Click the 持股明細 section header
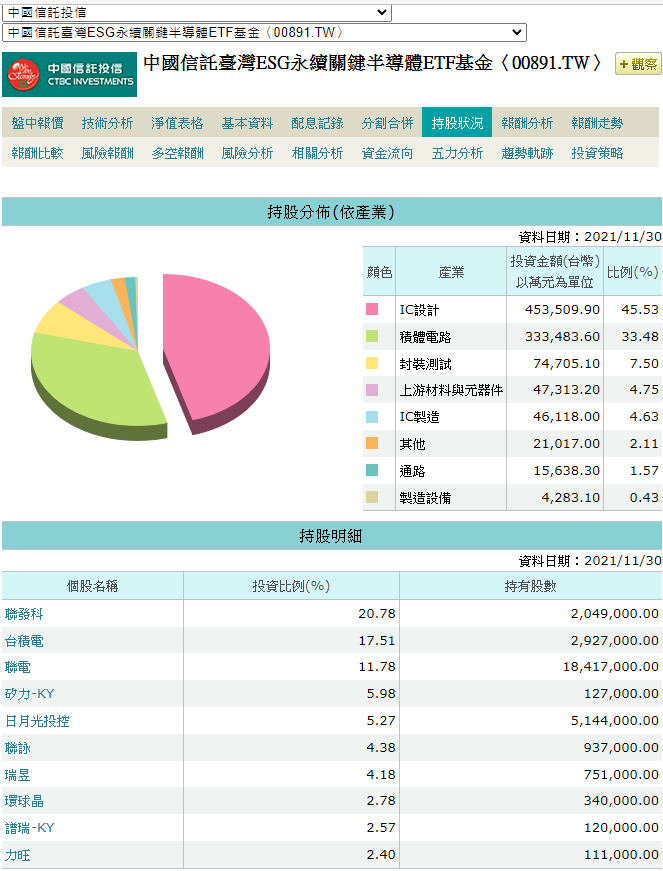Viewport: 663px width, 871px height. point(332,535)
